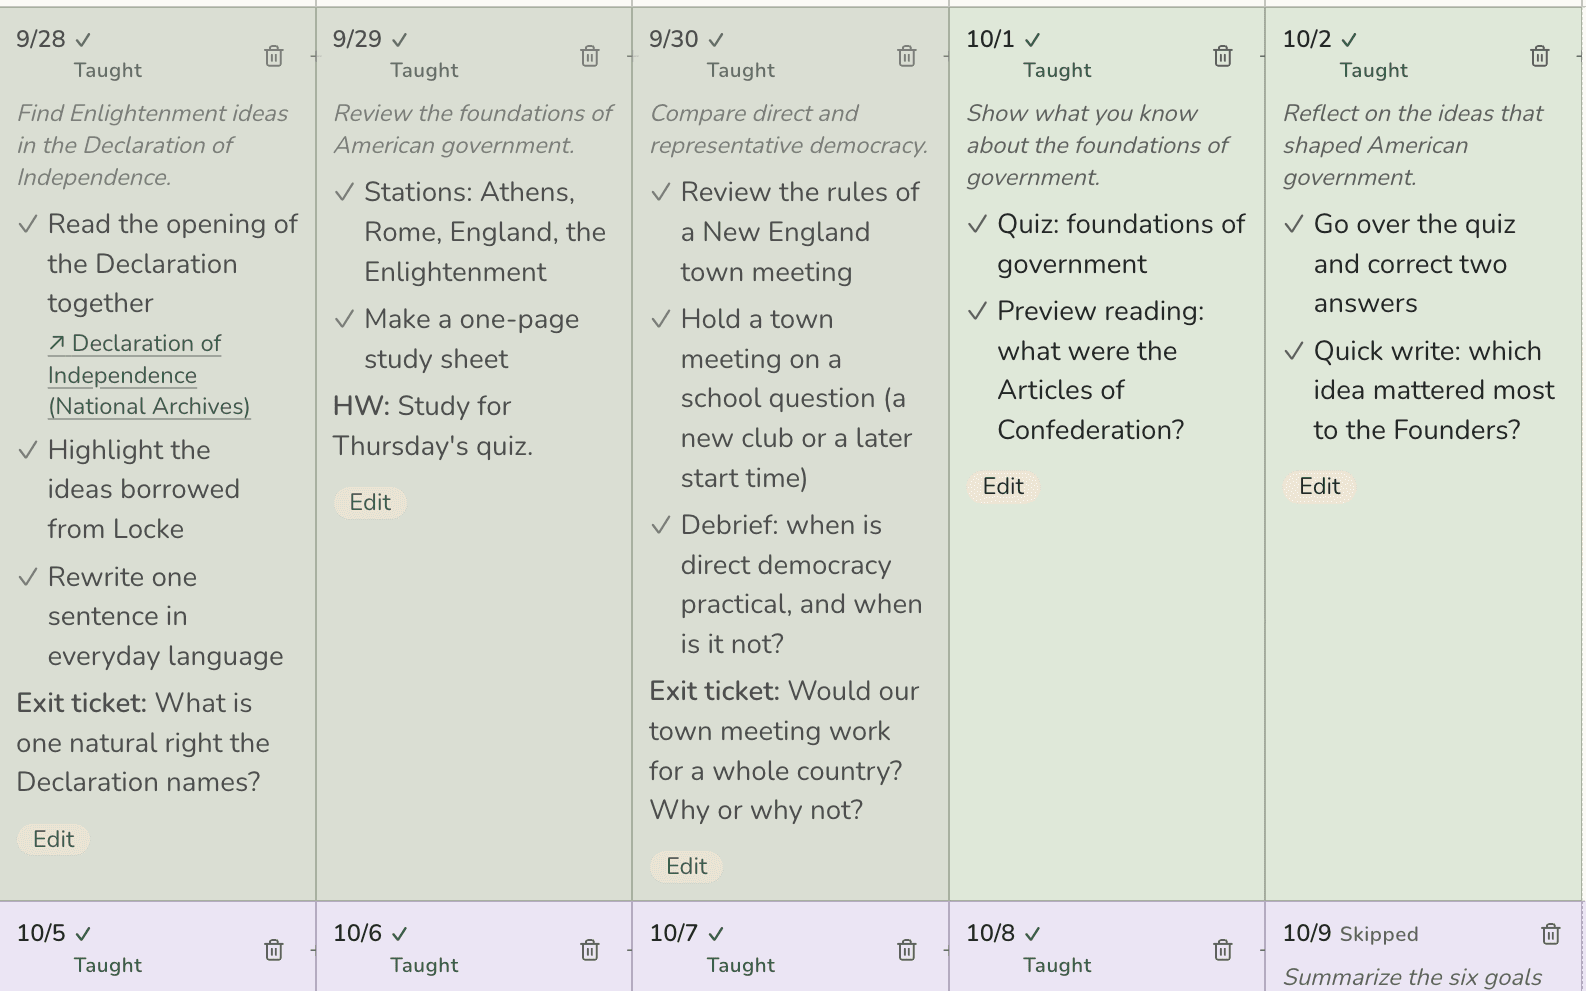This screenshot has width=1586, height=991.
Task: Toggle 'Quiz: foundations of government' checkmark
Action: (x=978, y=225)
